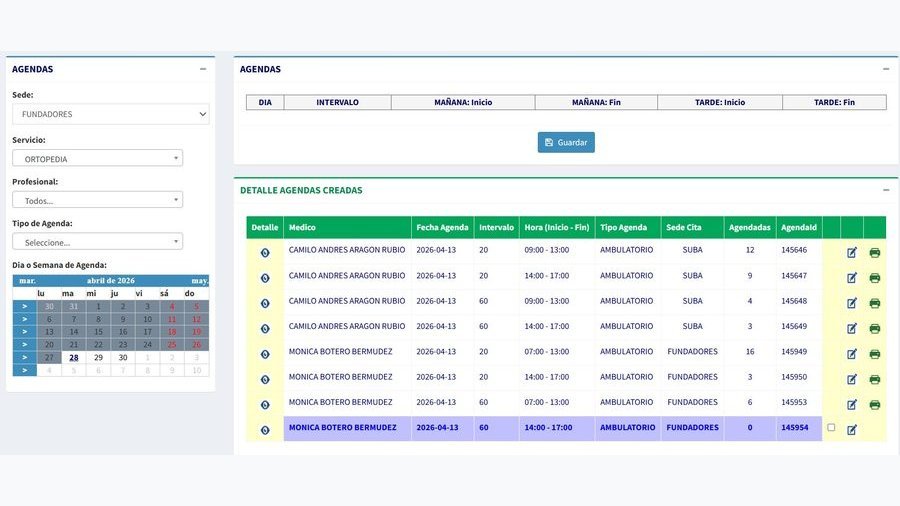Edit agenda 145648 with pencil icon
The width and height of the screenshot is (900, 506).
tap(852, 303)
